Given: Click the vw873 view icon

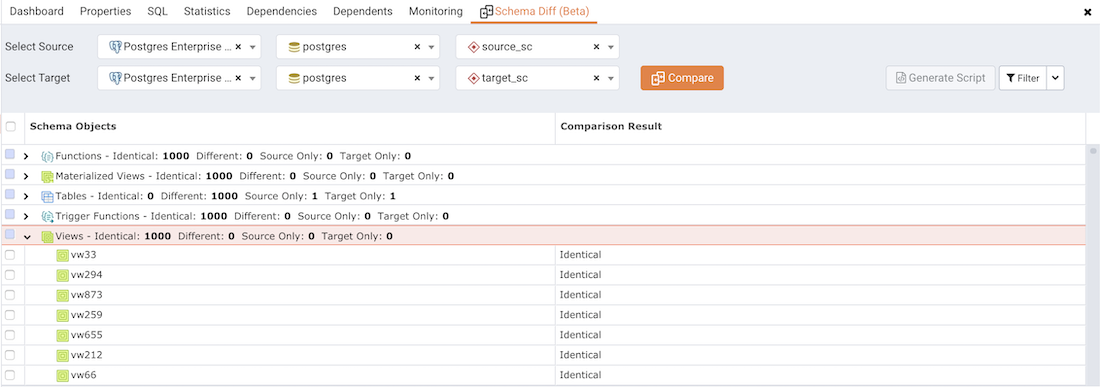Looking at the screenshot, I should 62,295.
